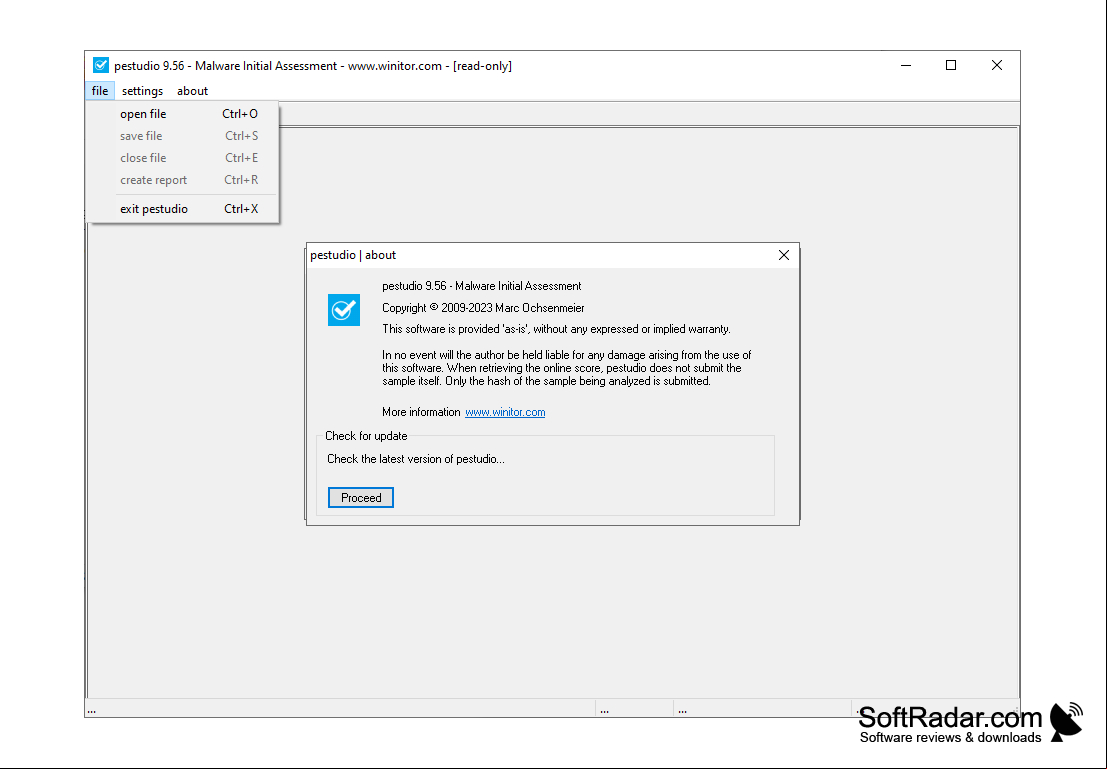This screenshot has width=1107, height=769.
Task: Click the 'Copyright © 2009-2023 Marc Ochsenmeier' line
Action: click(483, 308)
